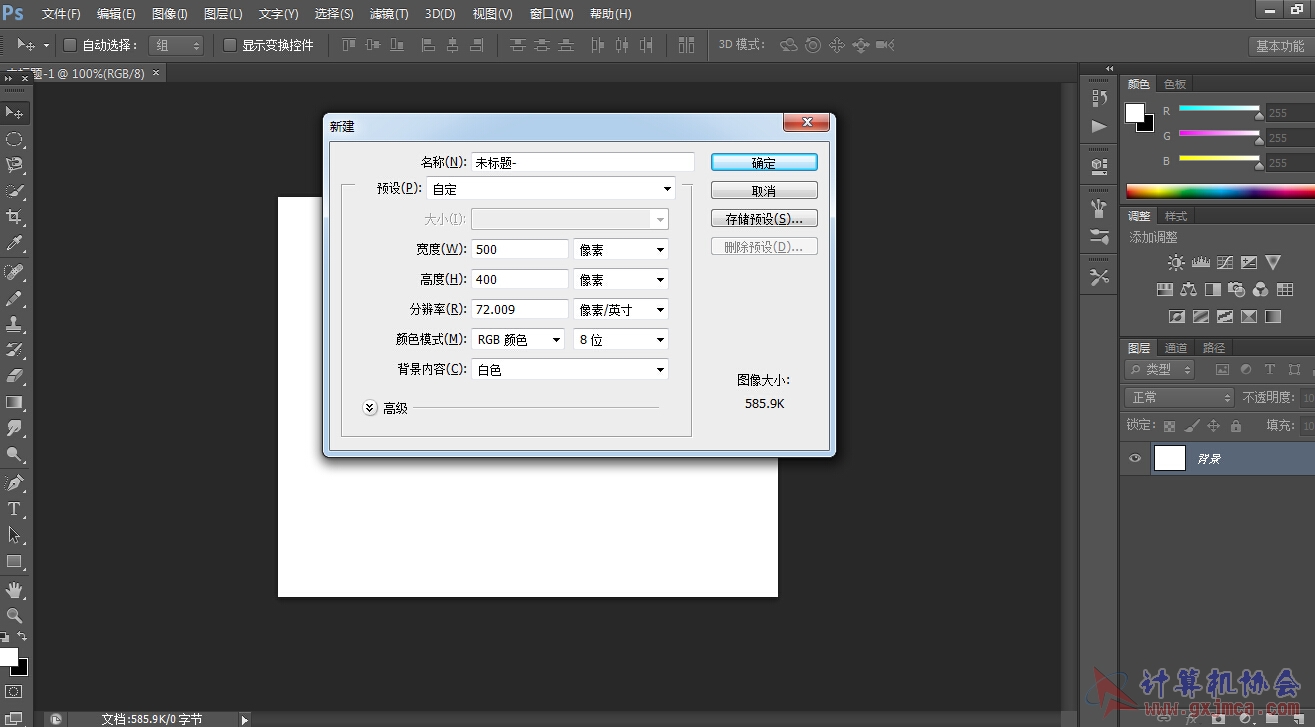Select the Horizontal Type tool

[14, 509]
